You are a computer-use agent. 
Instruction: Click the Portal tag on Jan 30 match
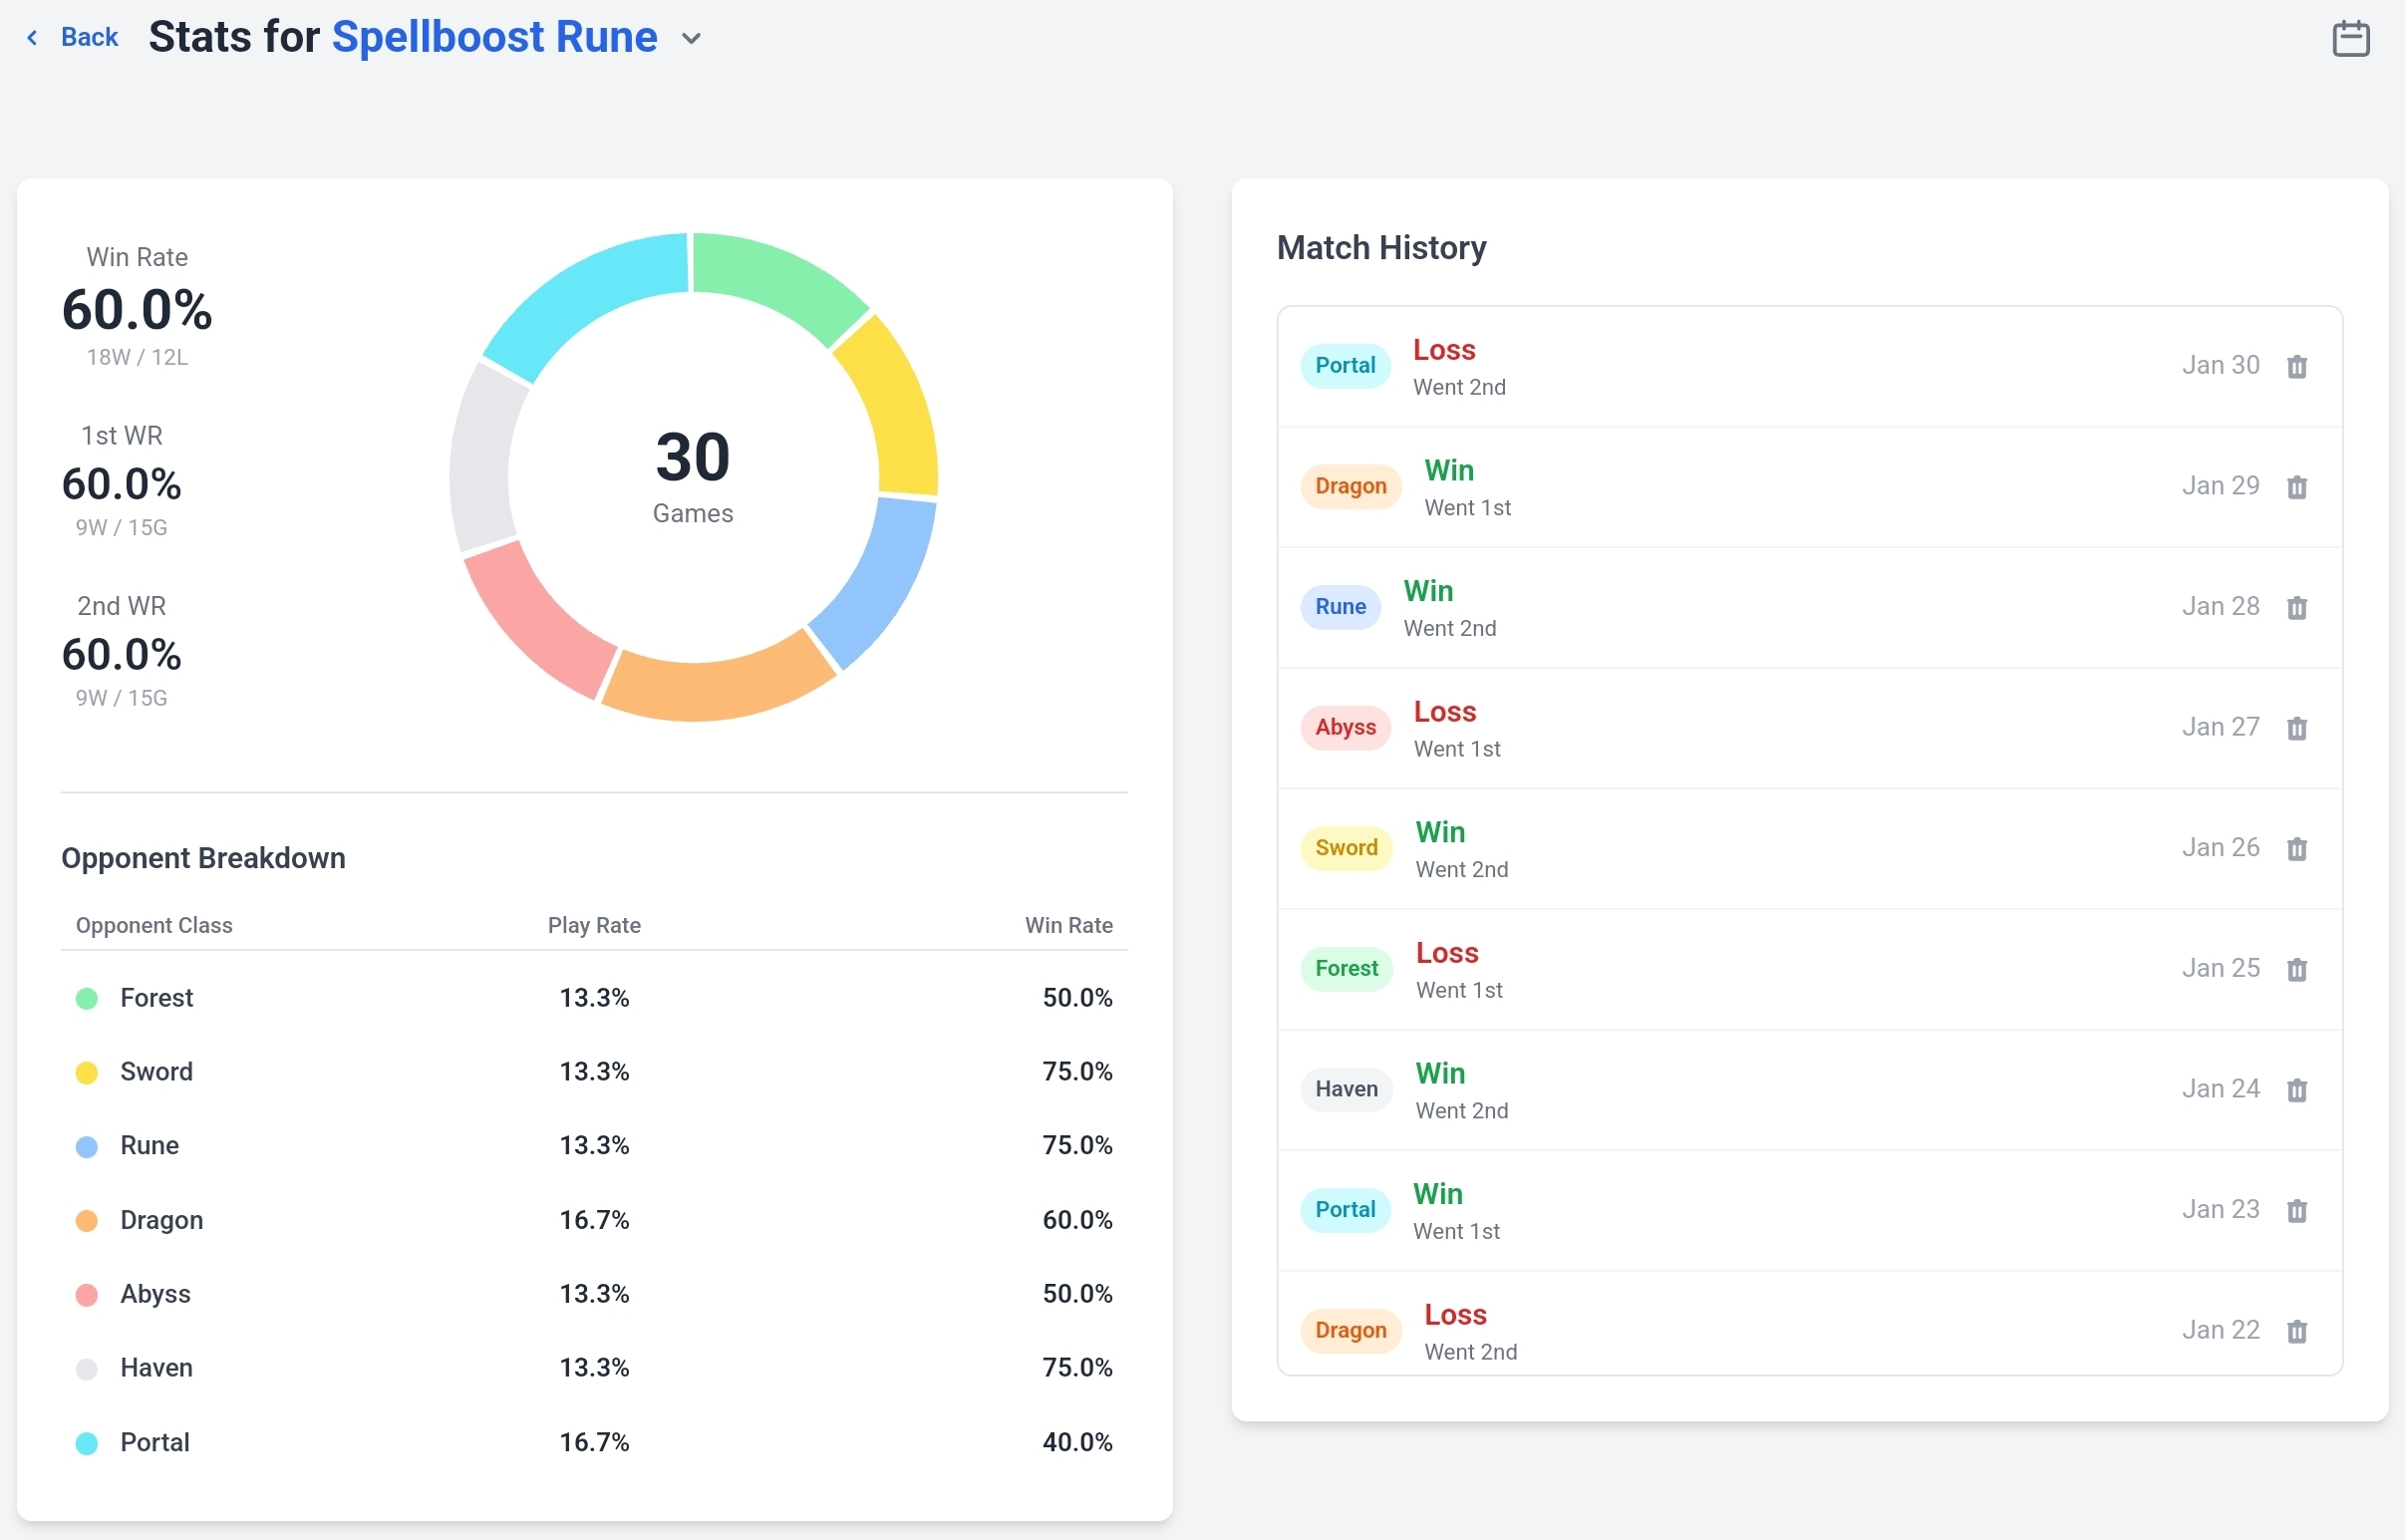click(x=1345, y=366)
